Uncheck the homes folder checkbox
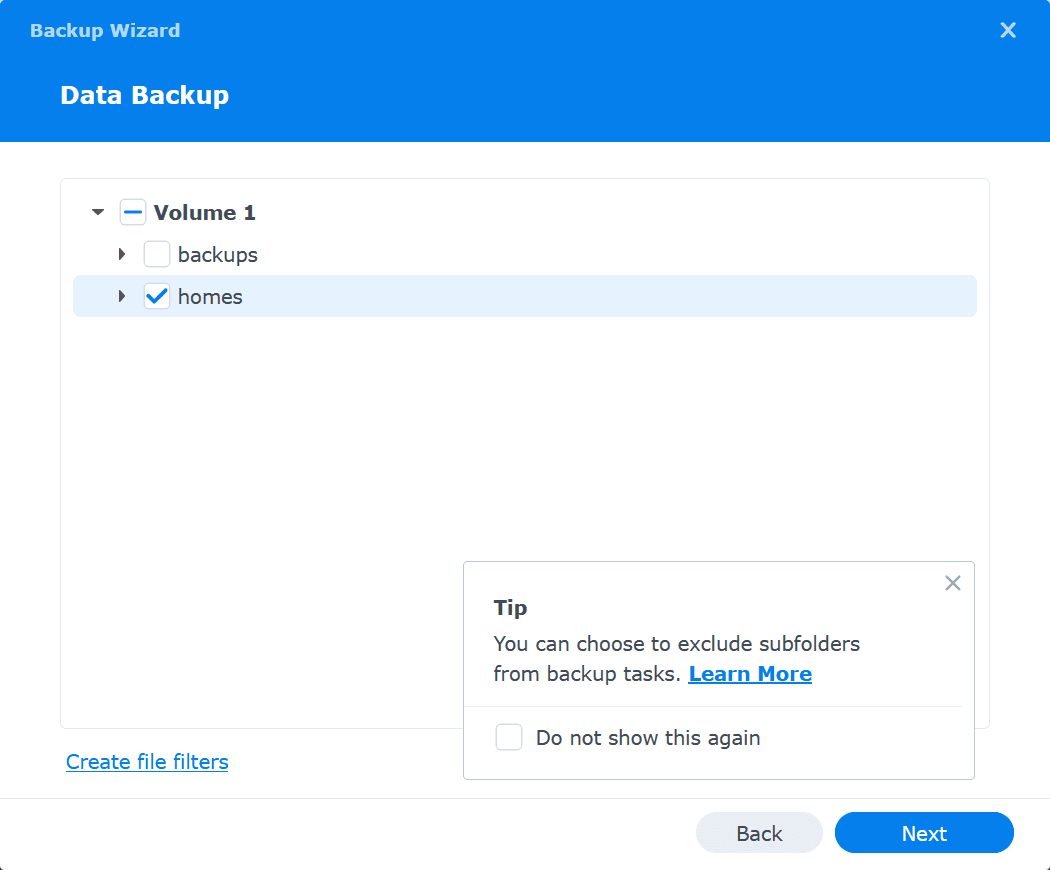This screenshot has height=870, width=1050. tap(157, 296)
